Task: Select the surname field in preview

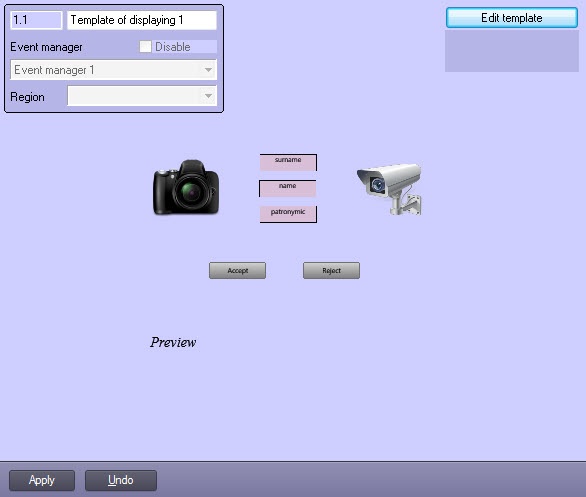Action: click(x=288, y=163)
